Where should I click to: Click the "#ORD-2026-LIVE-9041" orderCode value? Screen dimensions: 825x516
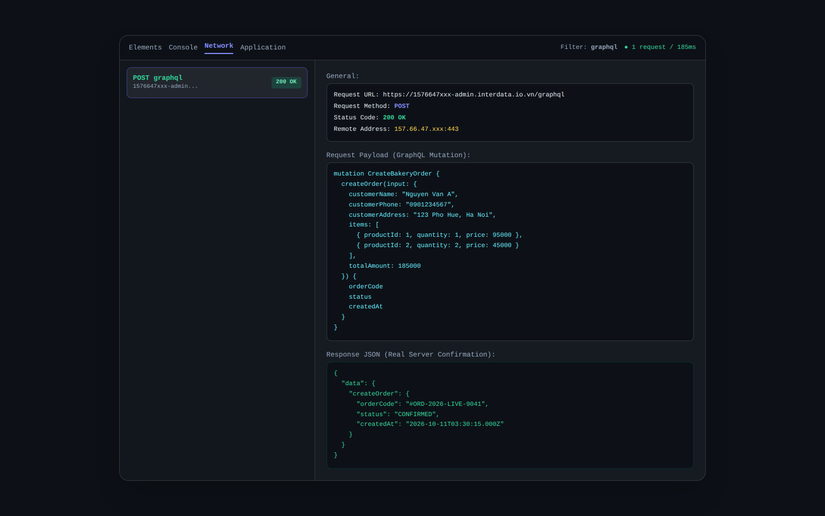(447, 404)
